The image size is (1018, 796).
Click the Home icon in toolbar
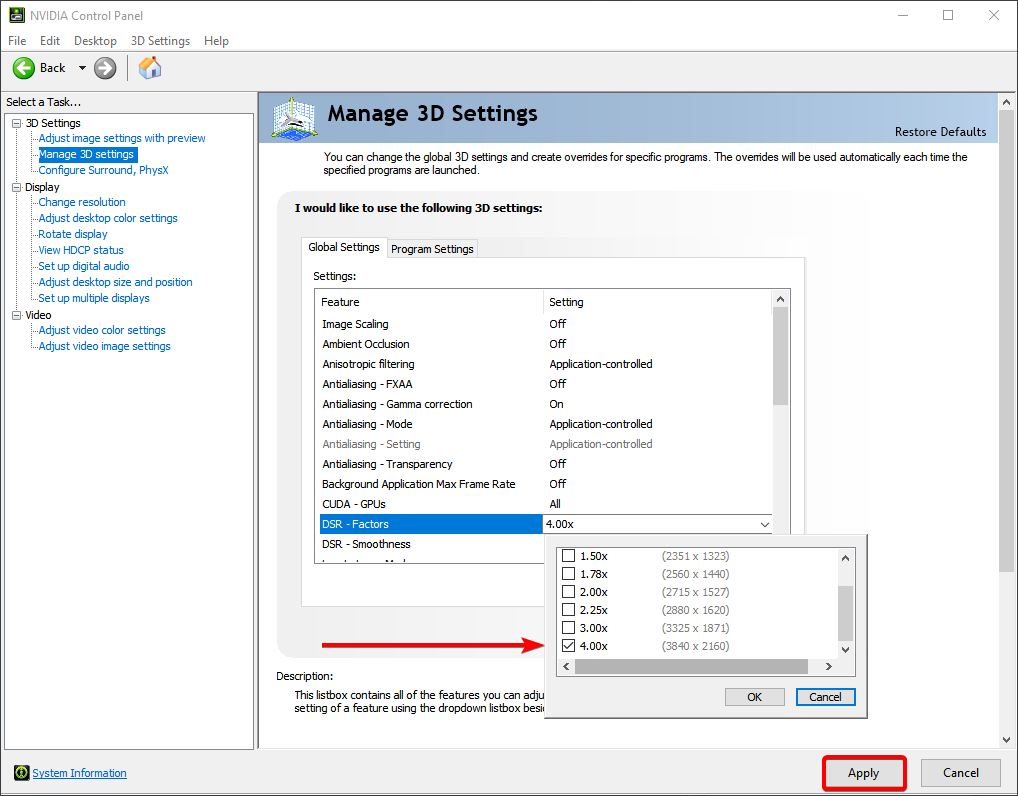(150, 68)
